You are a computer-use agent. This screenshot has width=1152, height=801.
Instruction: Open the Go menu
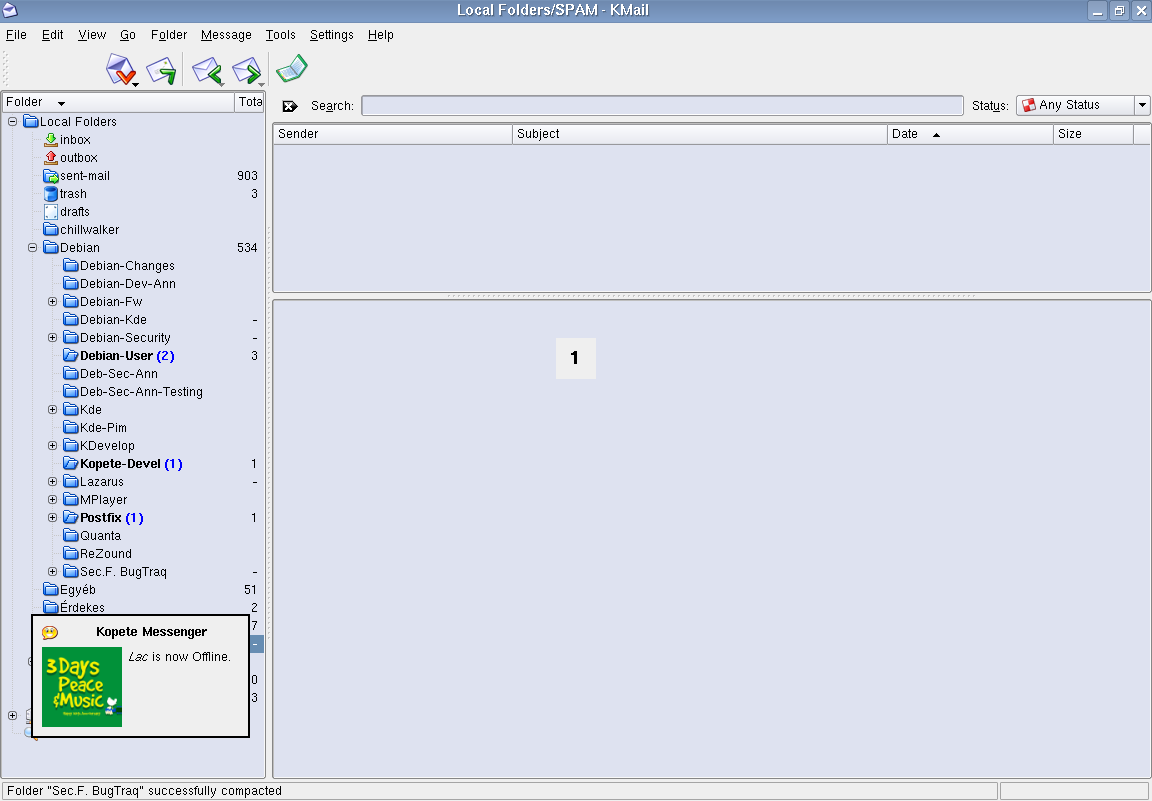point(128,35)
